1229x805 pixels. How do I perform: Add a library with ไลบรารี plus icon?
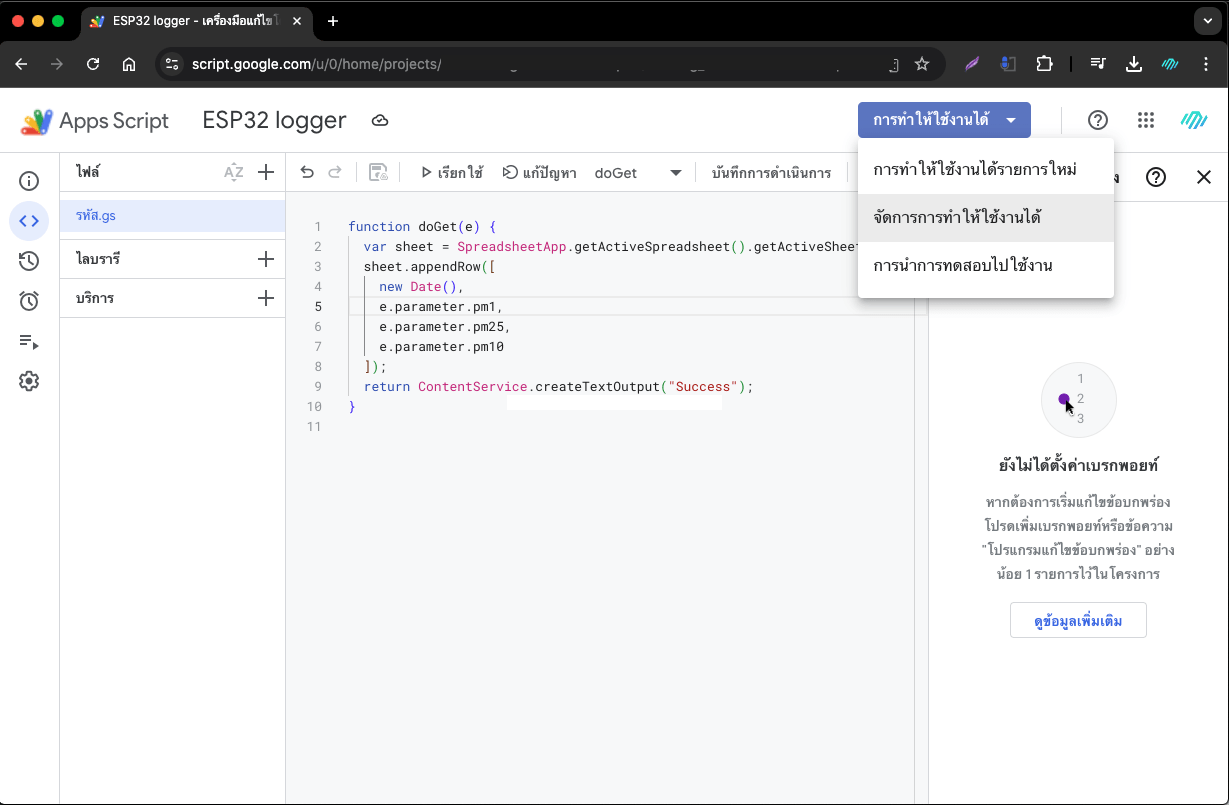(x=266, y=259)
